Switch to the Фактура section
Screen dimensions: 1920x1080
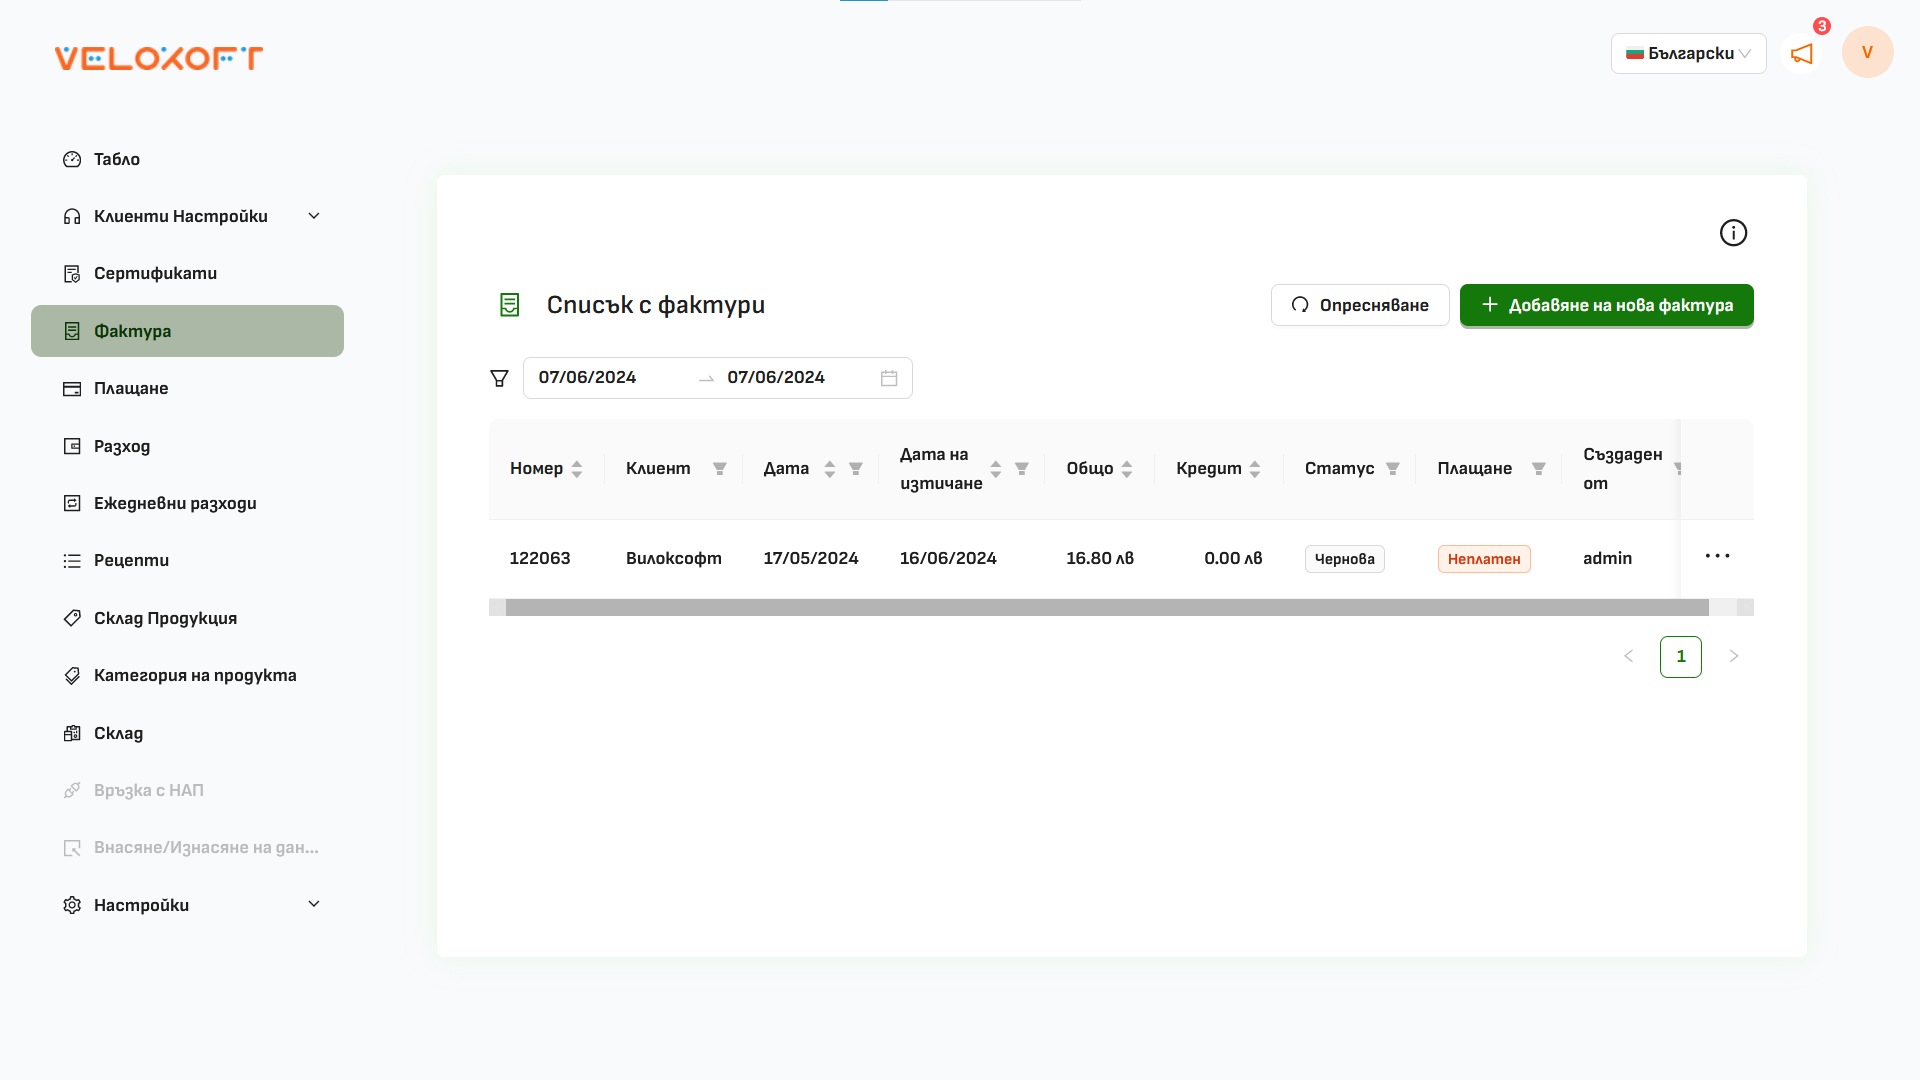coord(132,331)
